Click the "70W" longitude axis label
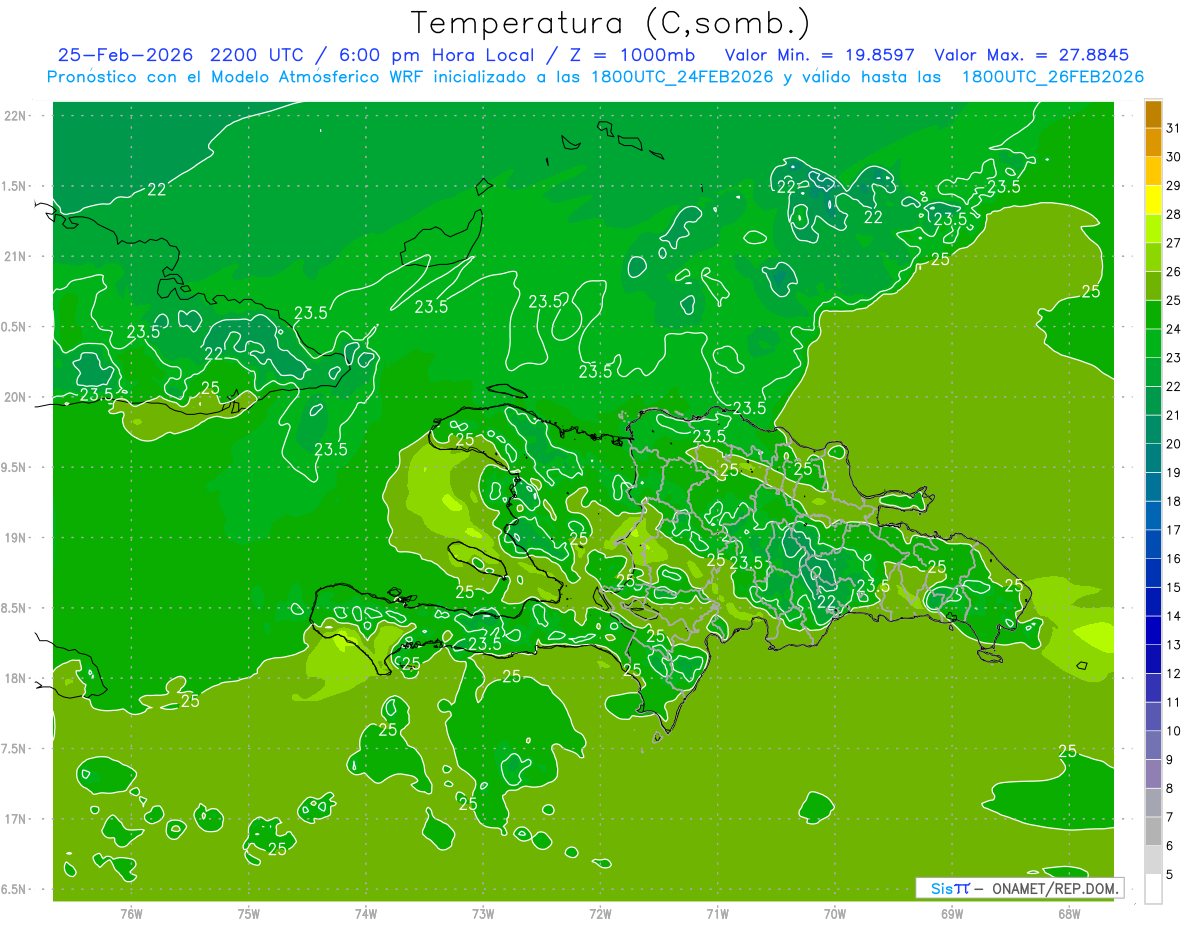This screenshot has width=1200, height=927. tap(835, 914)
